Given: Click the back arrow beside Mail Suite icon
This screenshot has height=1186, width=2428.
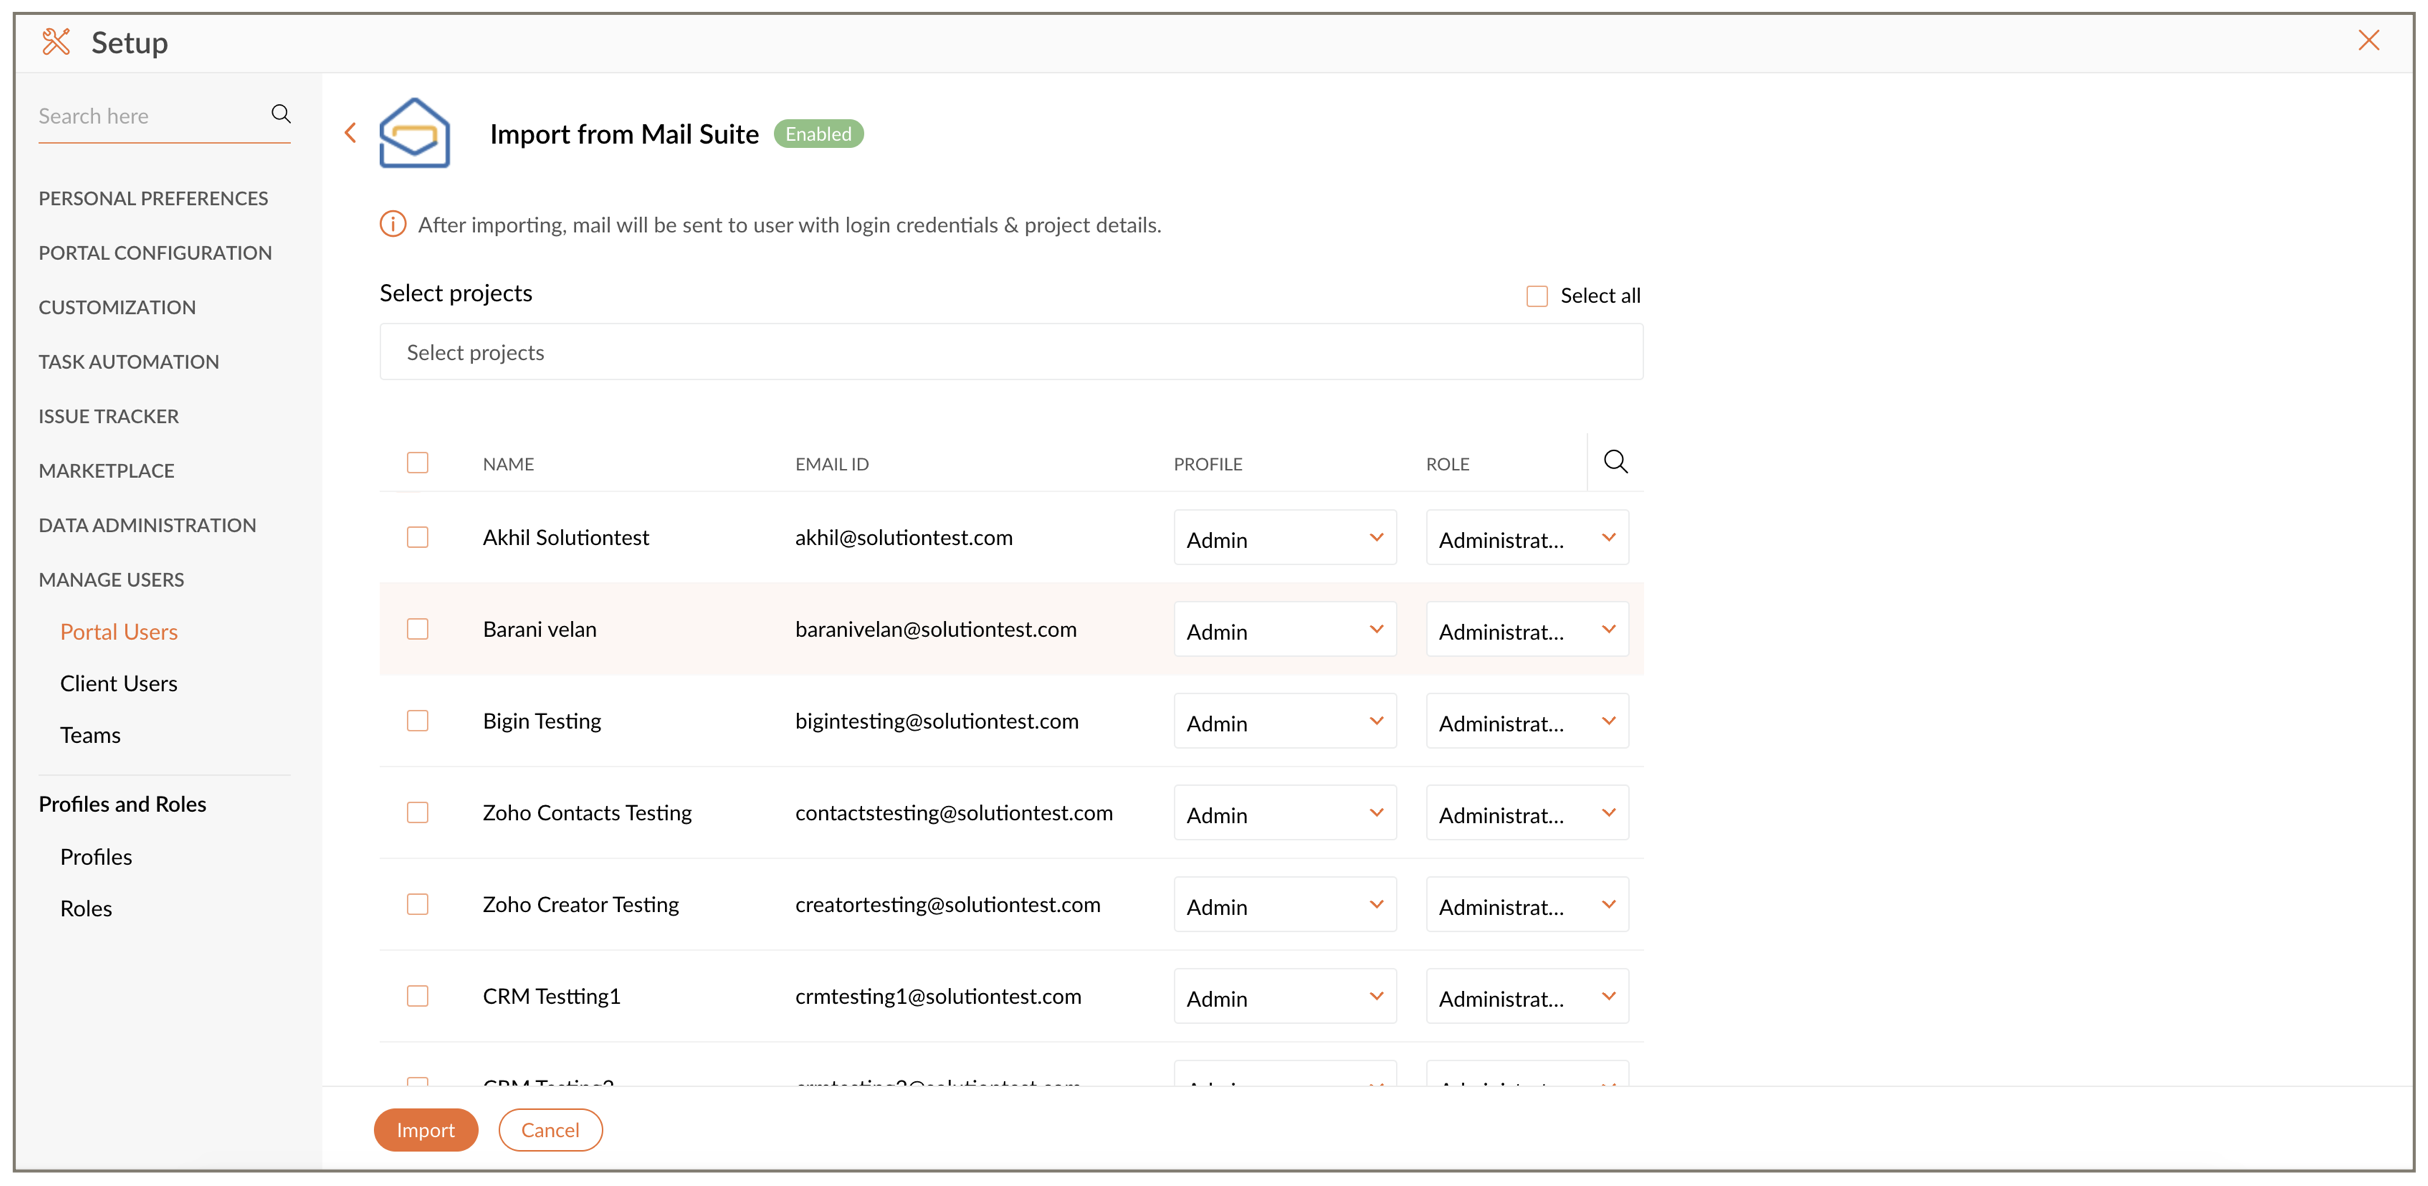Looking at the screenshot, I should point(351,133).
